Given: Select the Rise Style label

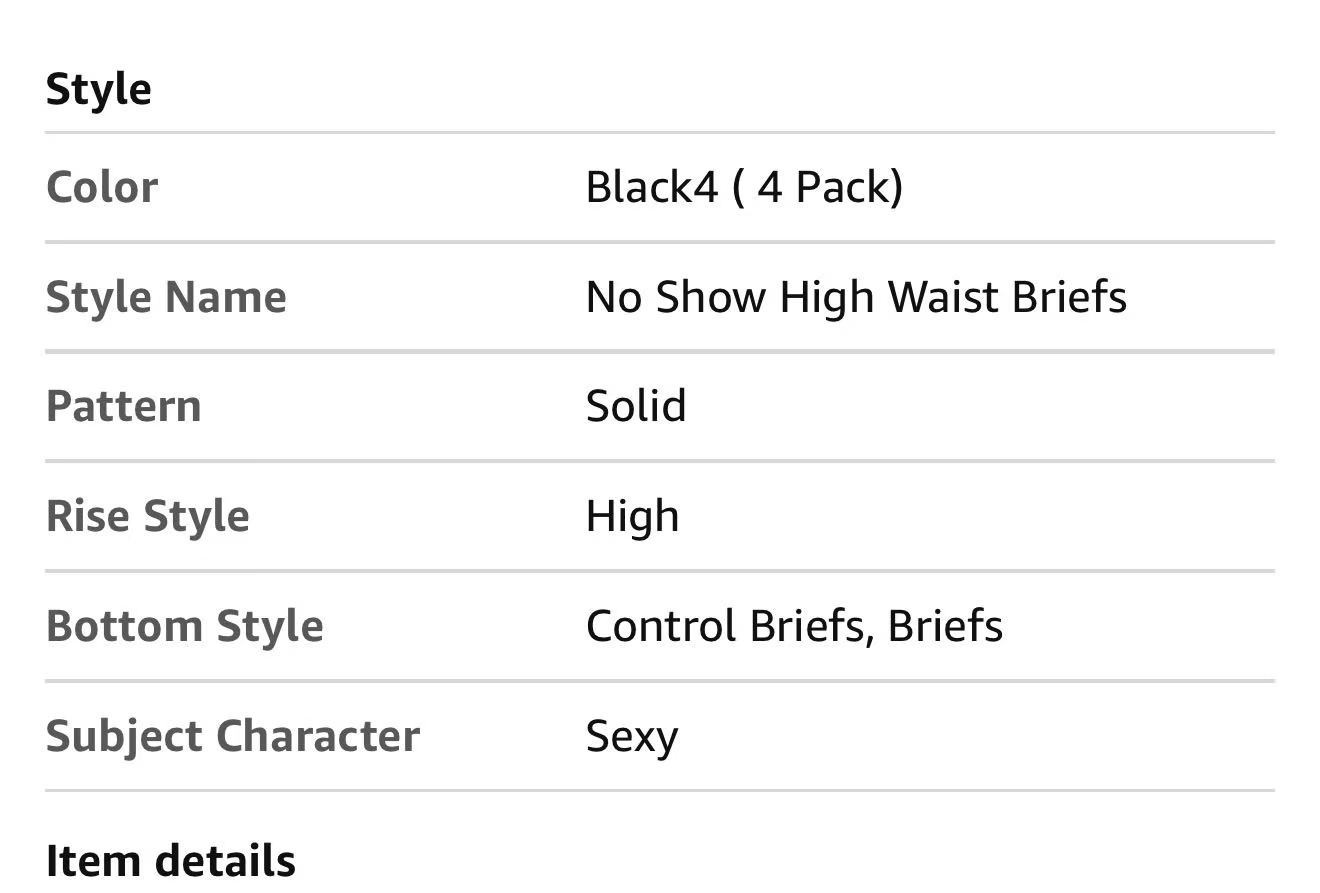Looking at the screenshot, I should pyautogui.click(x=148, y=516).
